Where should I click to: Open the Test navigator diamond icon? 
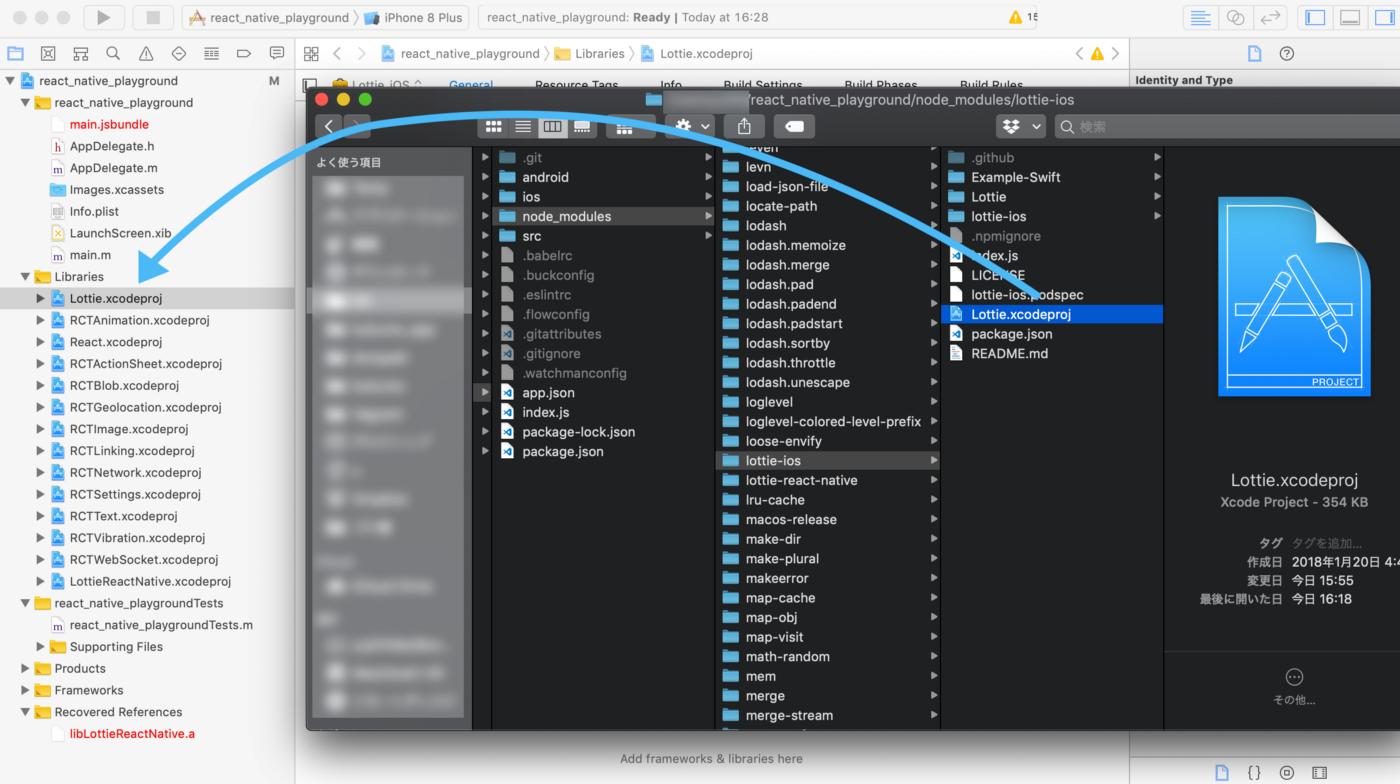point(179,53)
